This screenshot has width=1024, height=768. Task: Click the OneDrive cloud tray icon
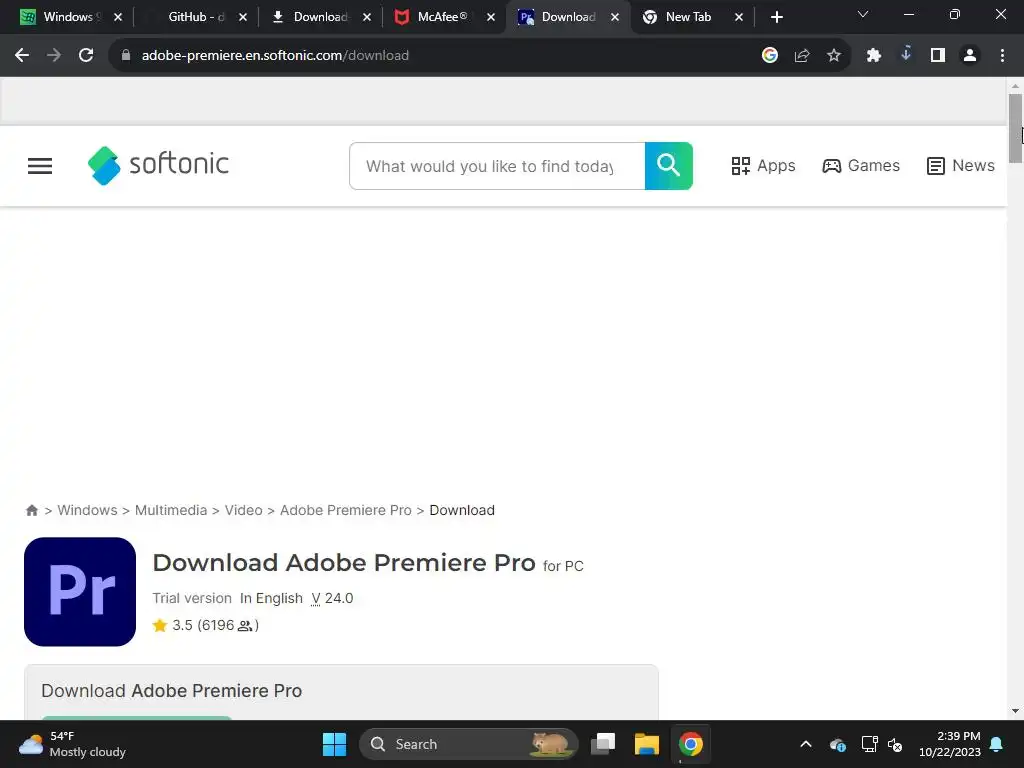point(838,744)
